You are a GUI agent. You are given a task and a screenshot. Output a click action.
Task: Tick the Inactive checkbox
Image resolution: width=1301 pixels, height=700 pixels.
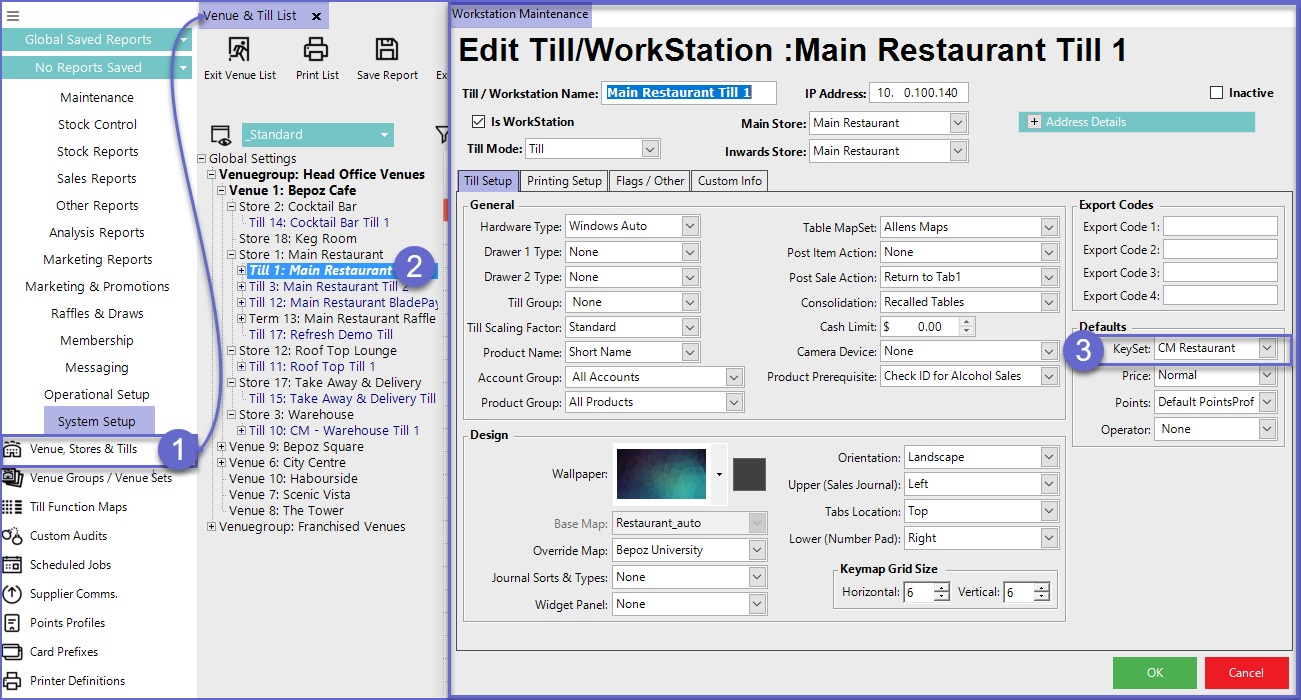(x=1217, y=93)
